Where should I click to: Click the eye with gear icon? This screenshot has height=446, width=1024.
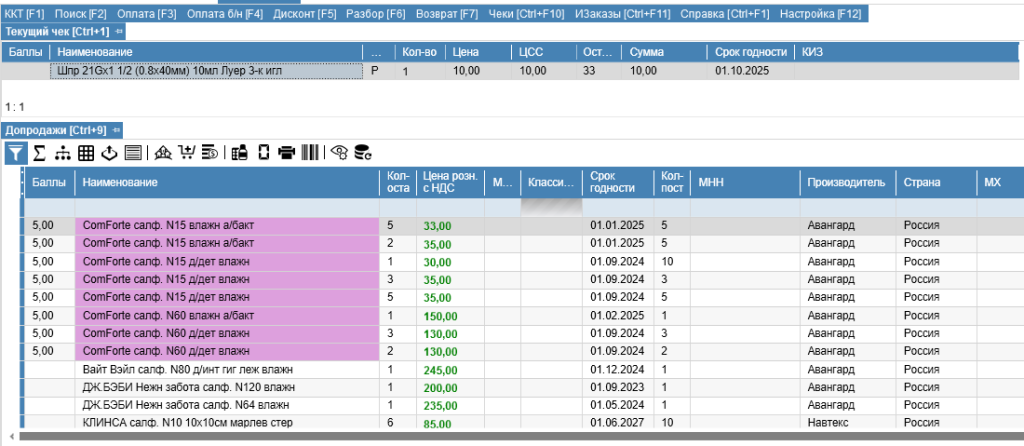340,153
